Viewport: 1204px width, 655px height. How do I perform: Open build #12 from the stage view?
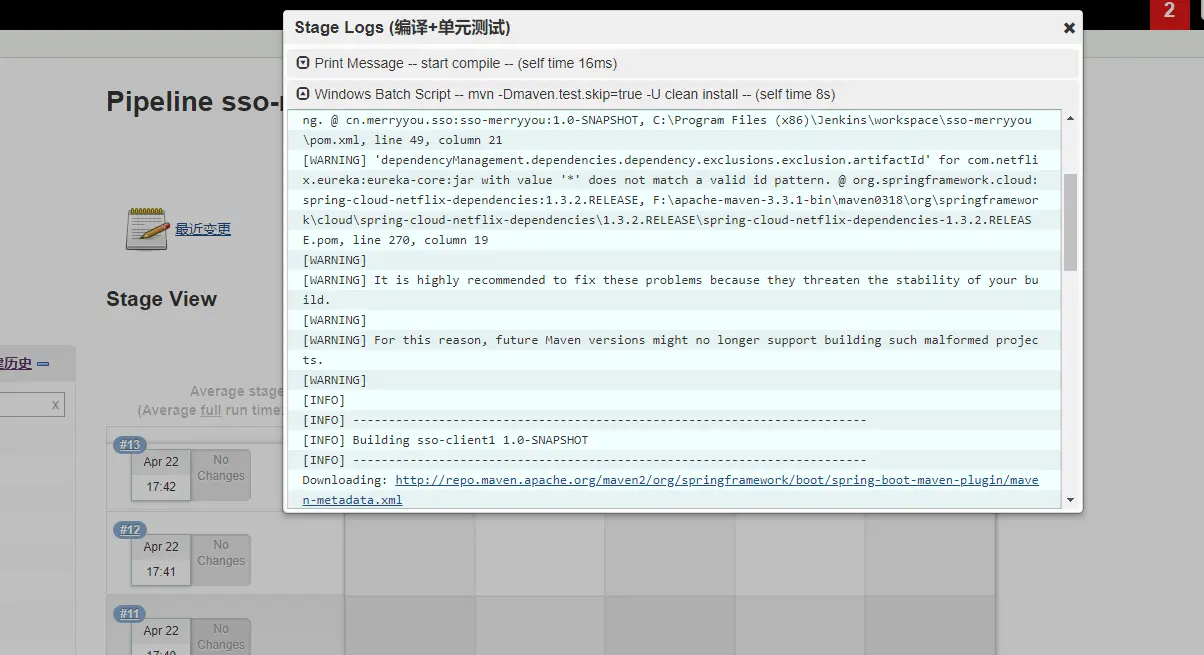point(130,529)
